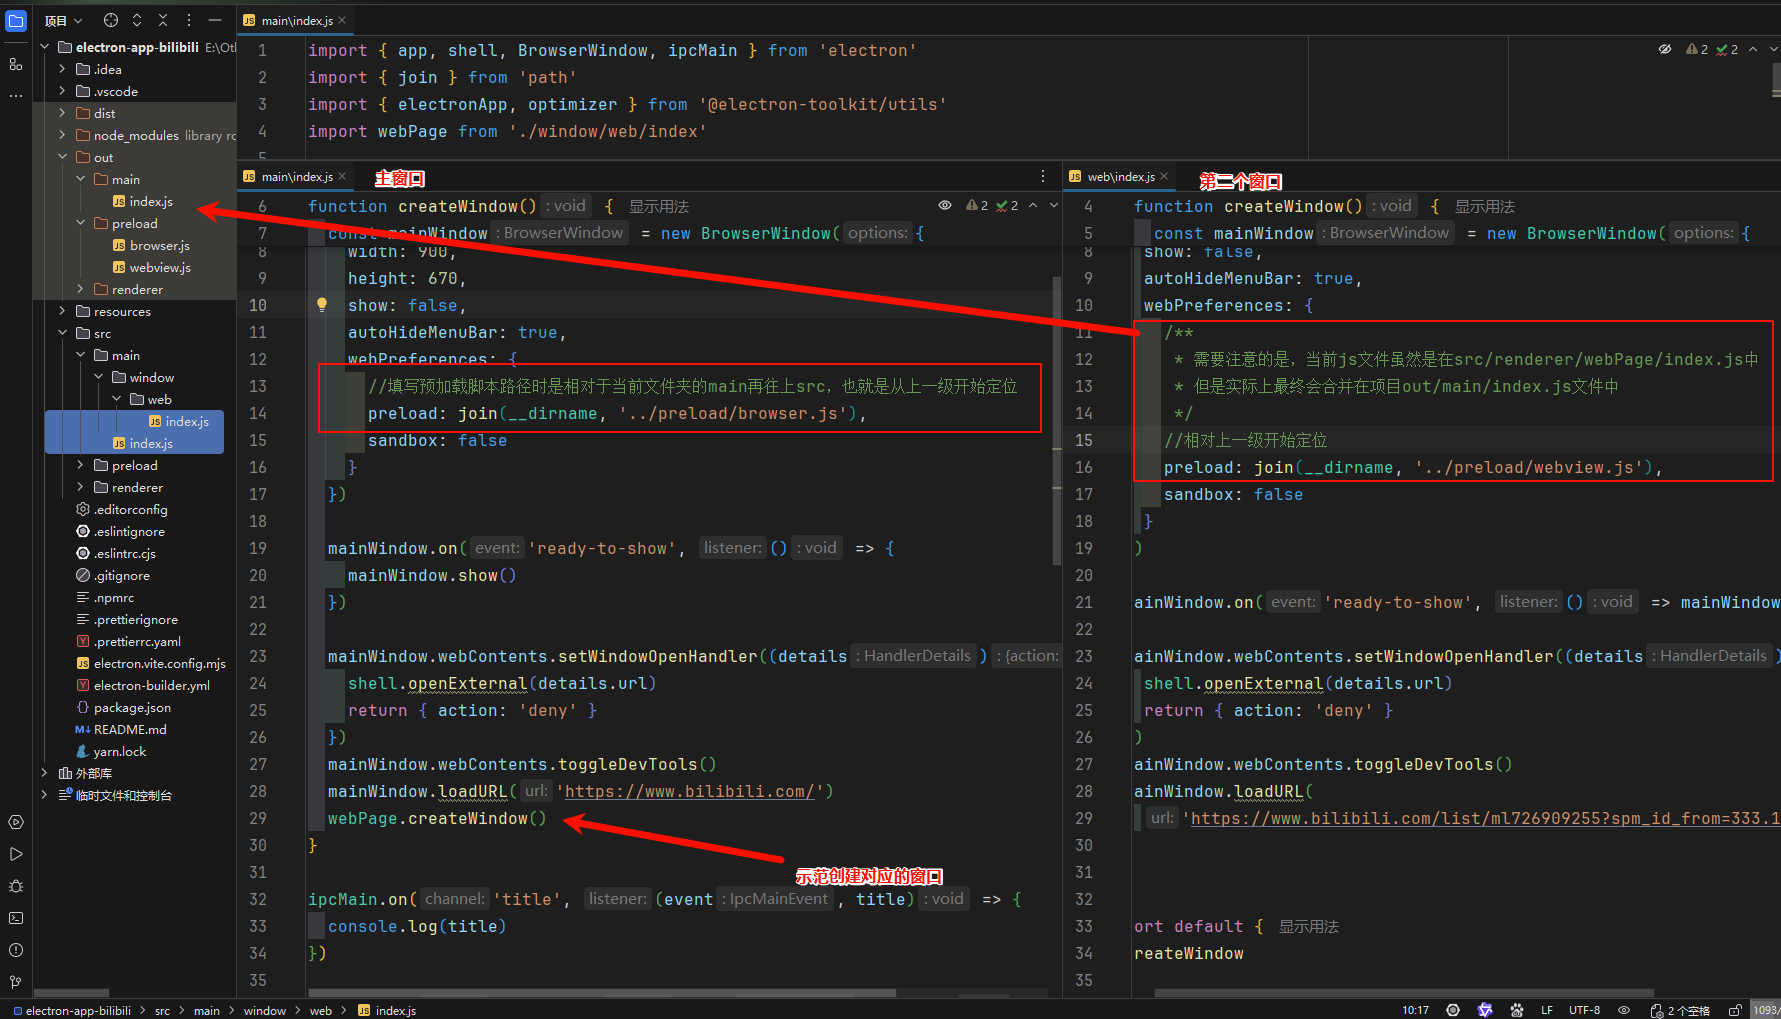Close the lower main\index.js tab
The width and height of the screenshot is (1781, 1019).
[x=342, y=176]
